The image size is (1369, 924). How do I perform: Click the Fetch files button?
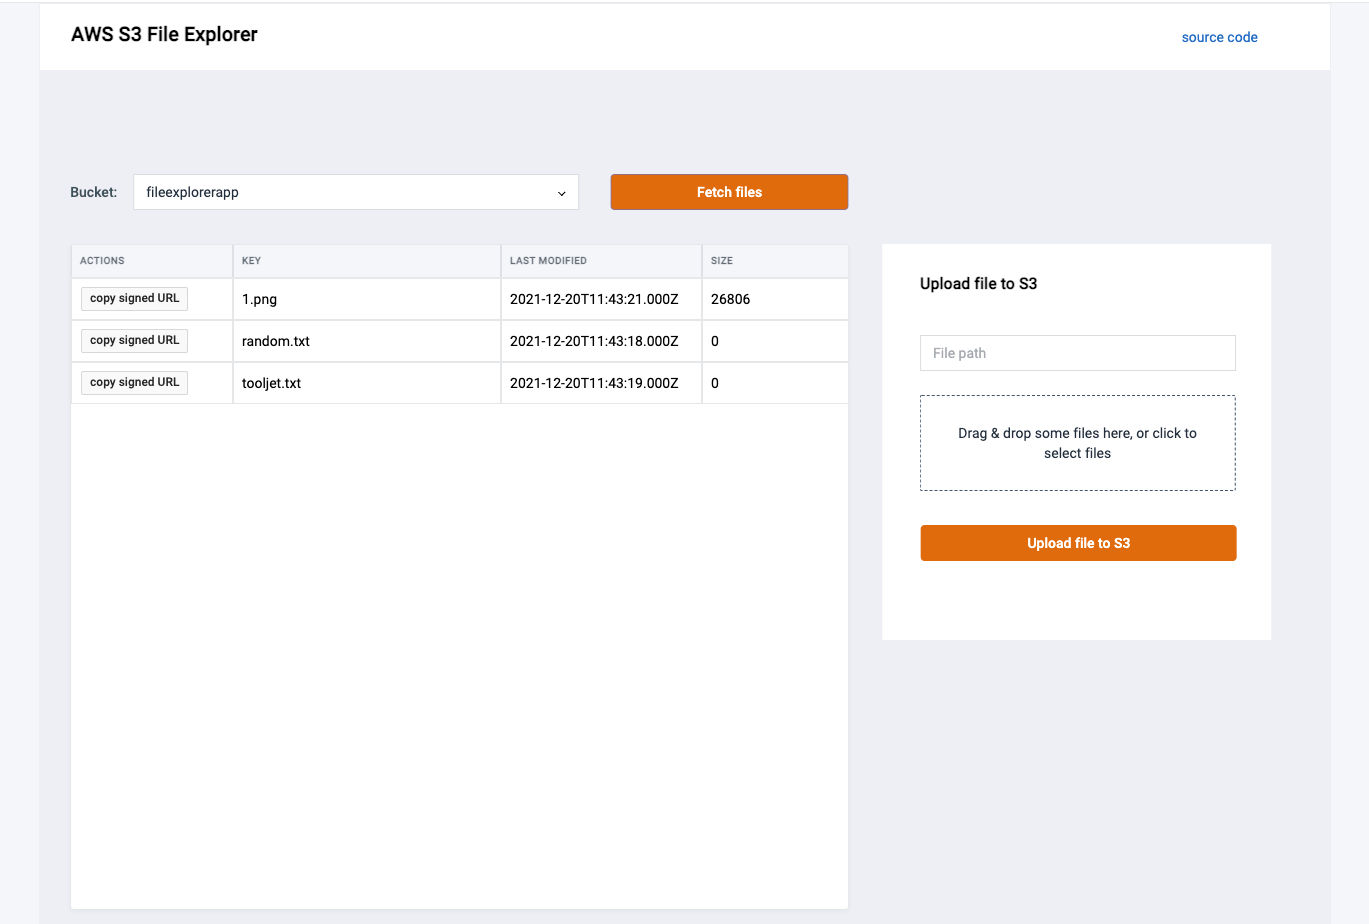pos(729,192)
